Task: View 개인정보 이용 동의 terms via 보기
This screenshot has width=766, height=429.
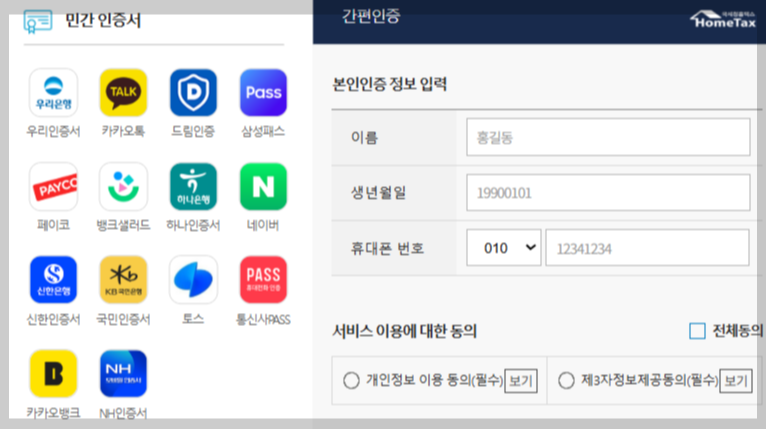Action: click(521, 381)
